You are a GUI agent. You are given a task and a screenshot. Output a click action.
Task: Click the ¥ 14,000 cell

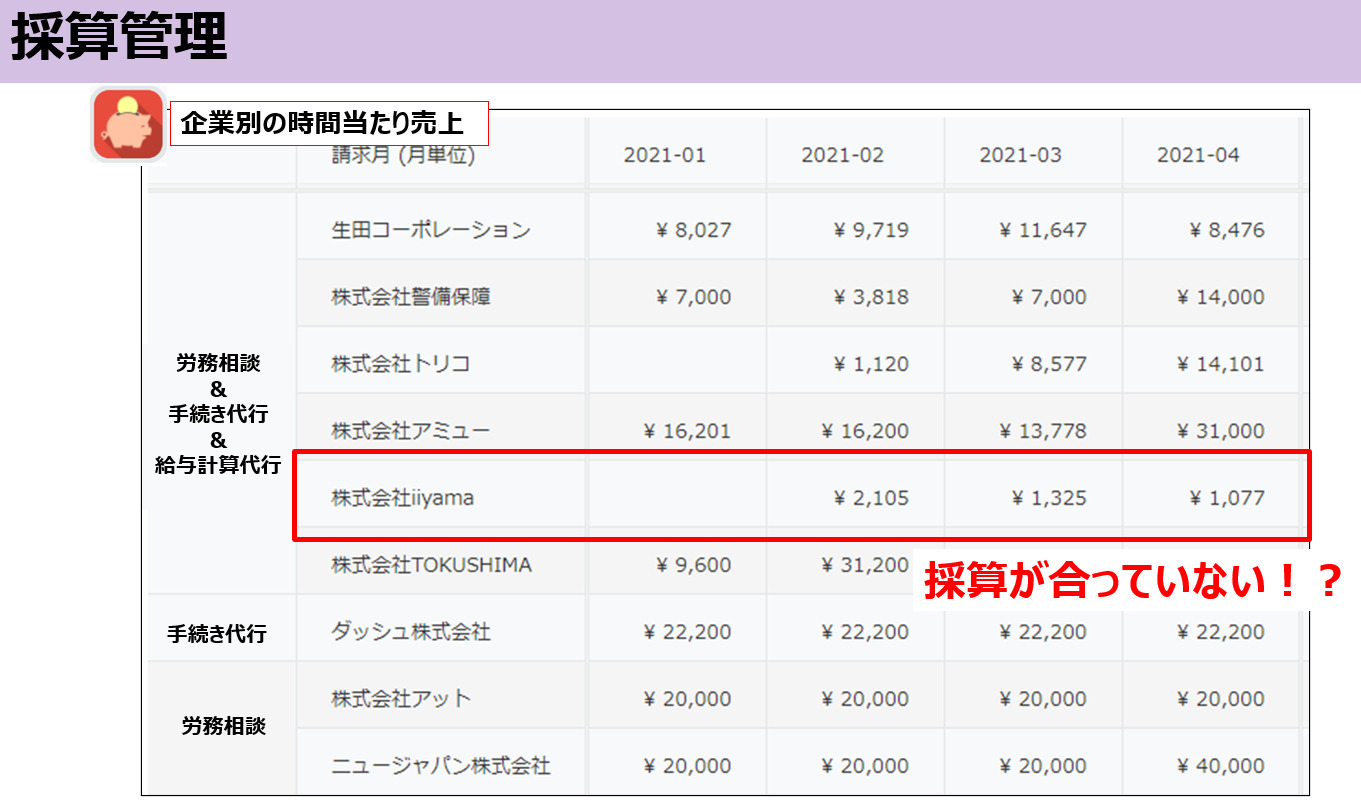click(x=1221, y=297)
